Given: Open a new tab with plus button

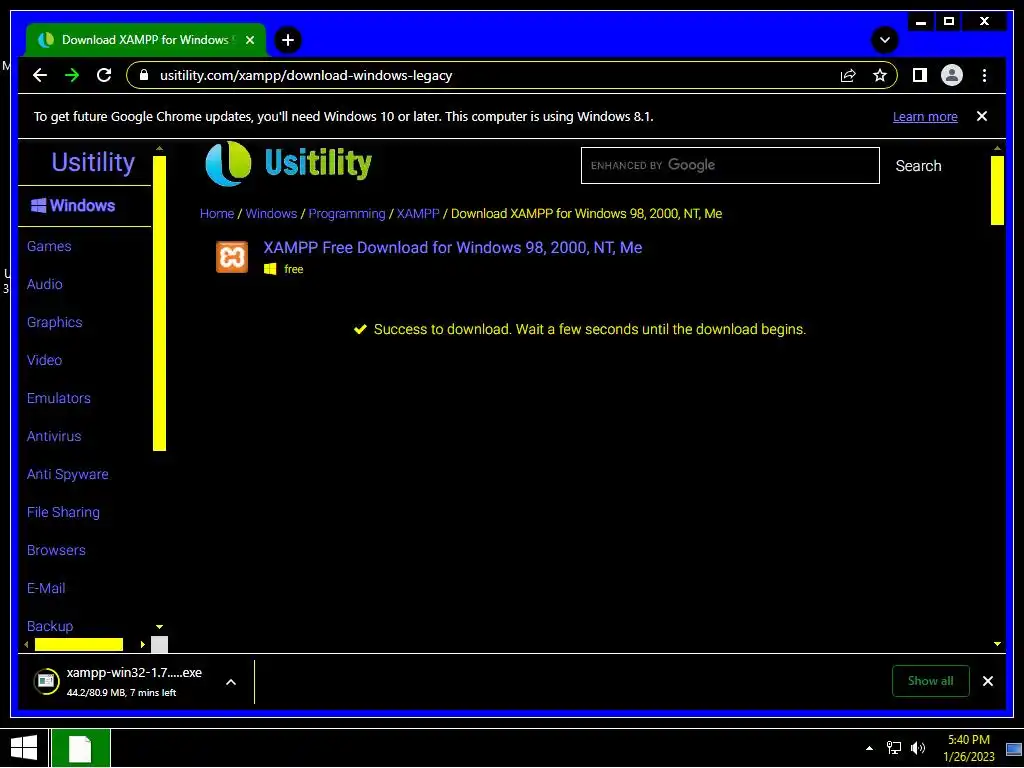Looking at the screenshot, I should point(288,40).
